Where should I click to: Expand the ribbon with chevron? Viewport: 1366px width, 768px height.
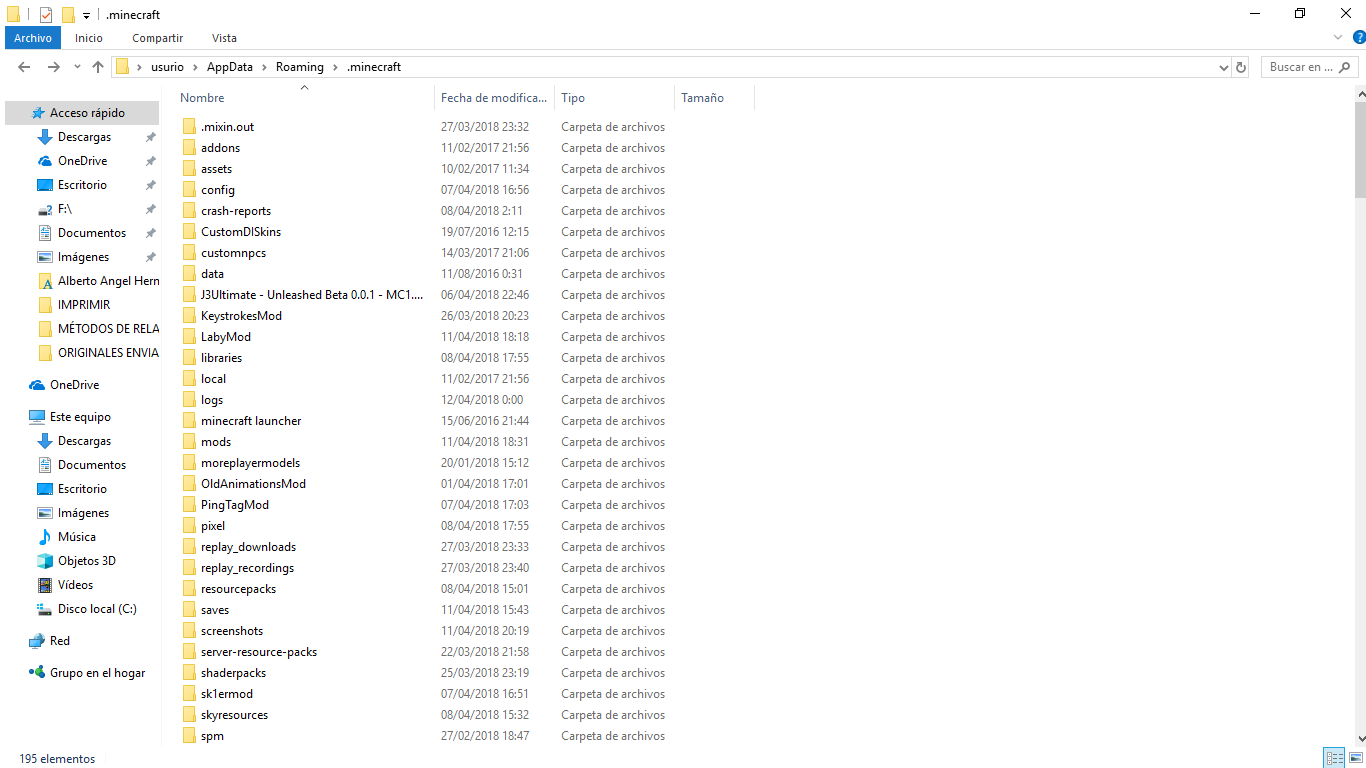point(1338,38)
